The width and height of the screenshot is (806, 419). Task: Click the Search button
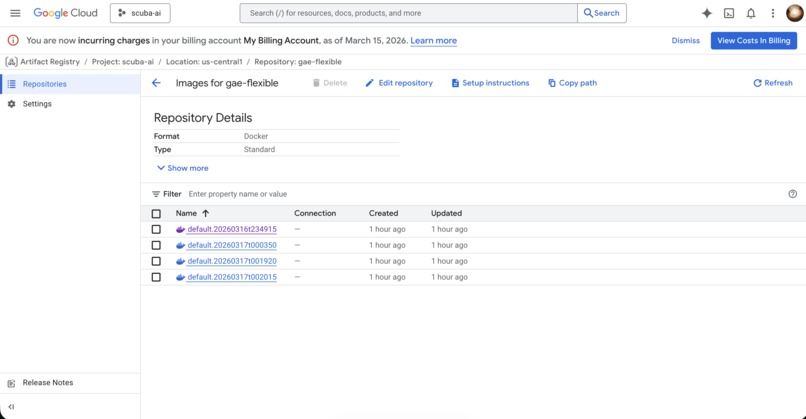coord(602,13)
